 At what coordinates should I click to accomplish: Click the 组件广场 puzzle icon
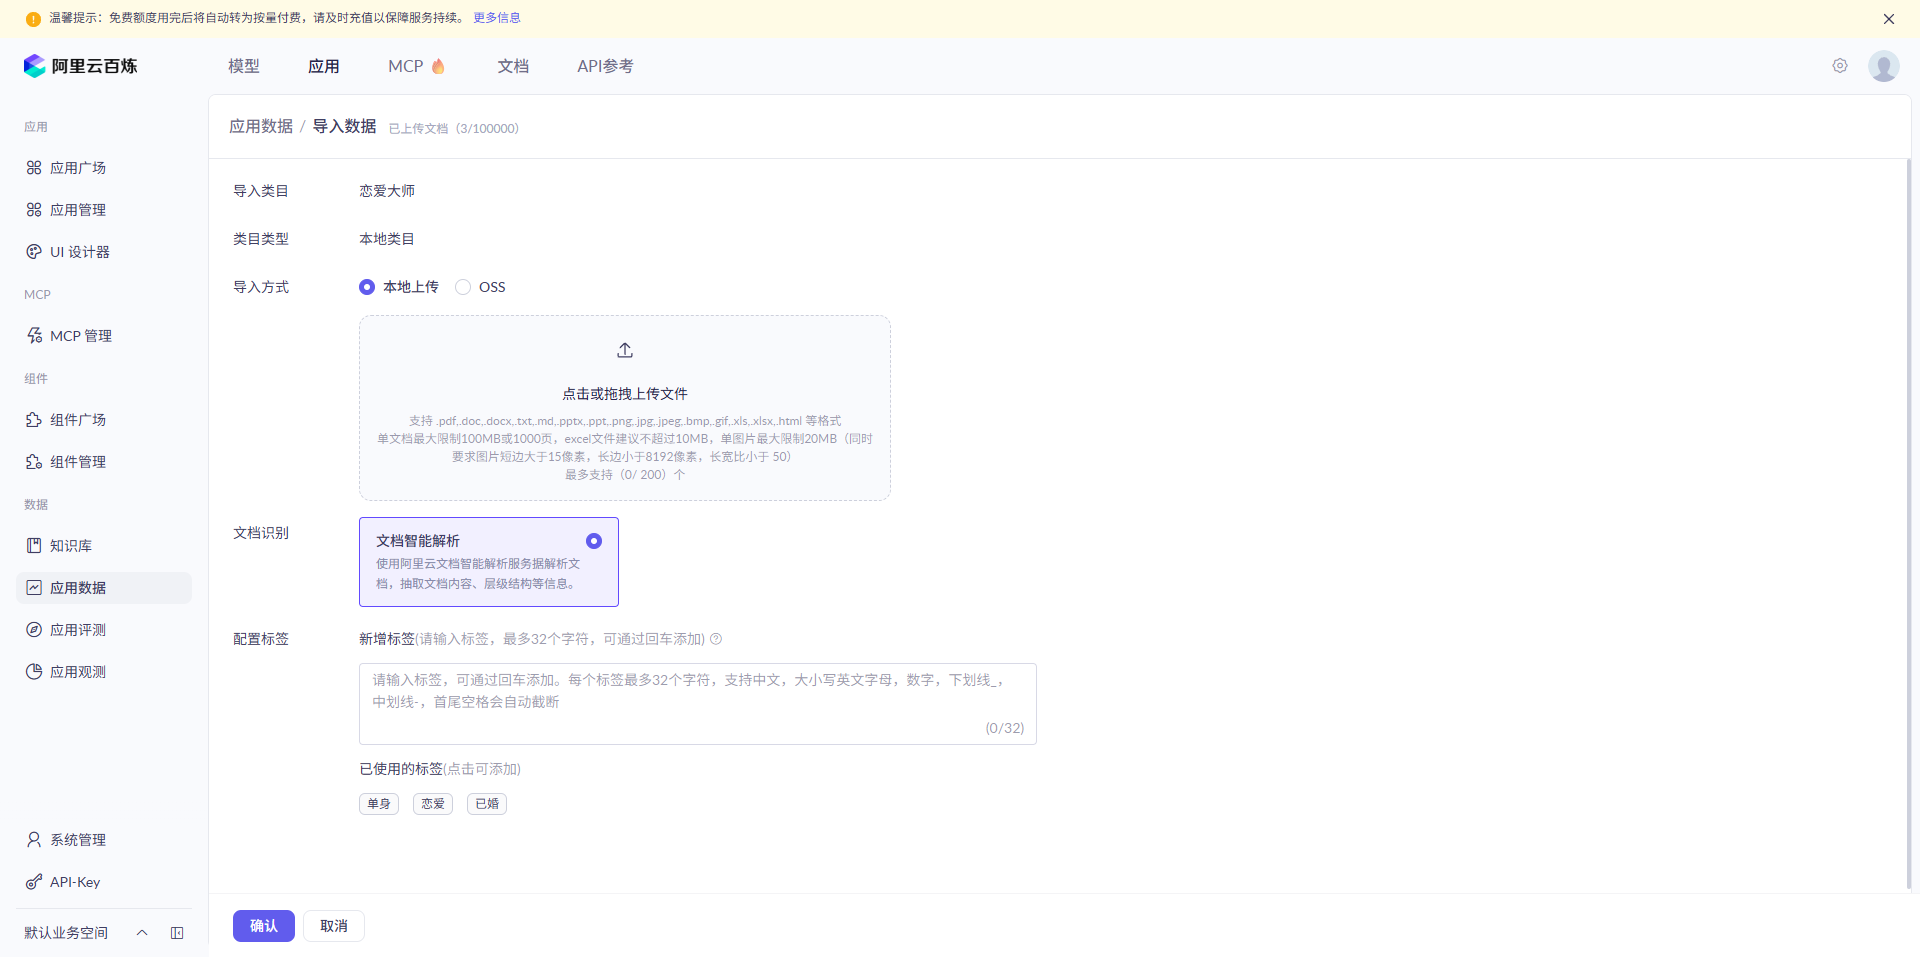tap(34, 420)
